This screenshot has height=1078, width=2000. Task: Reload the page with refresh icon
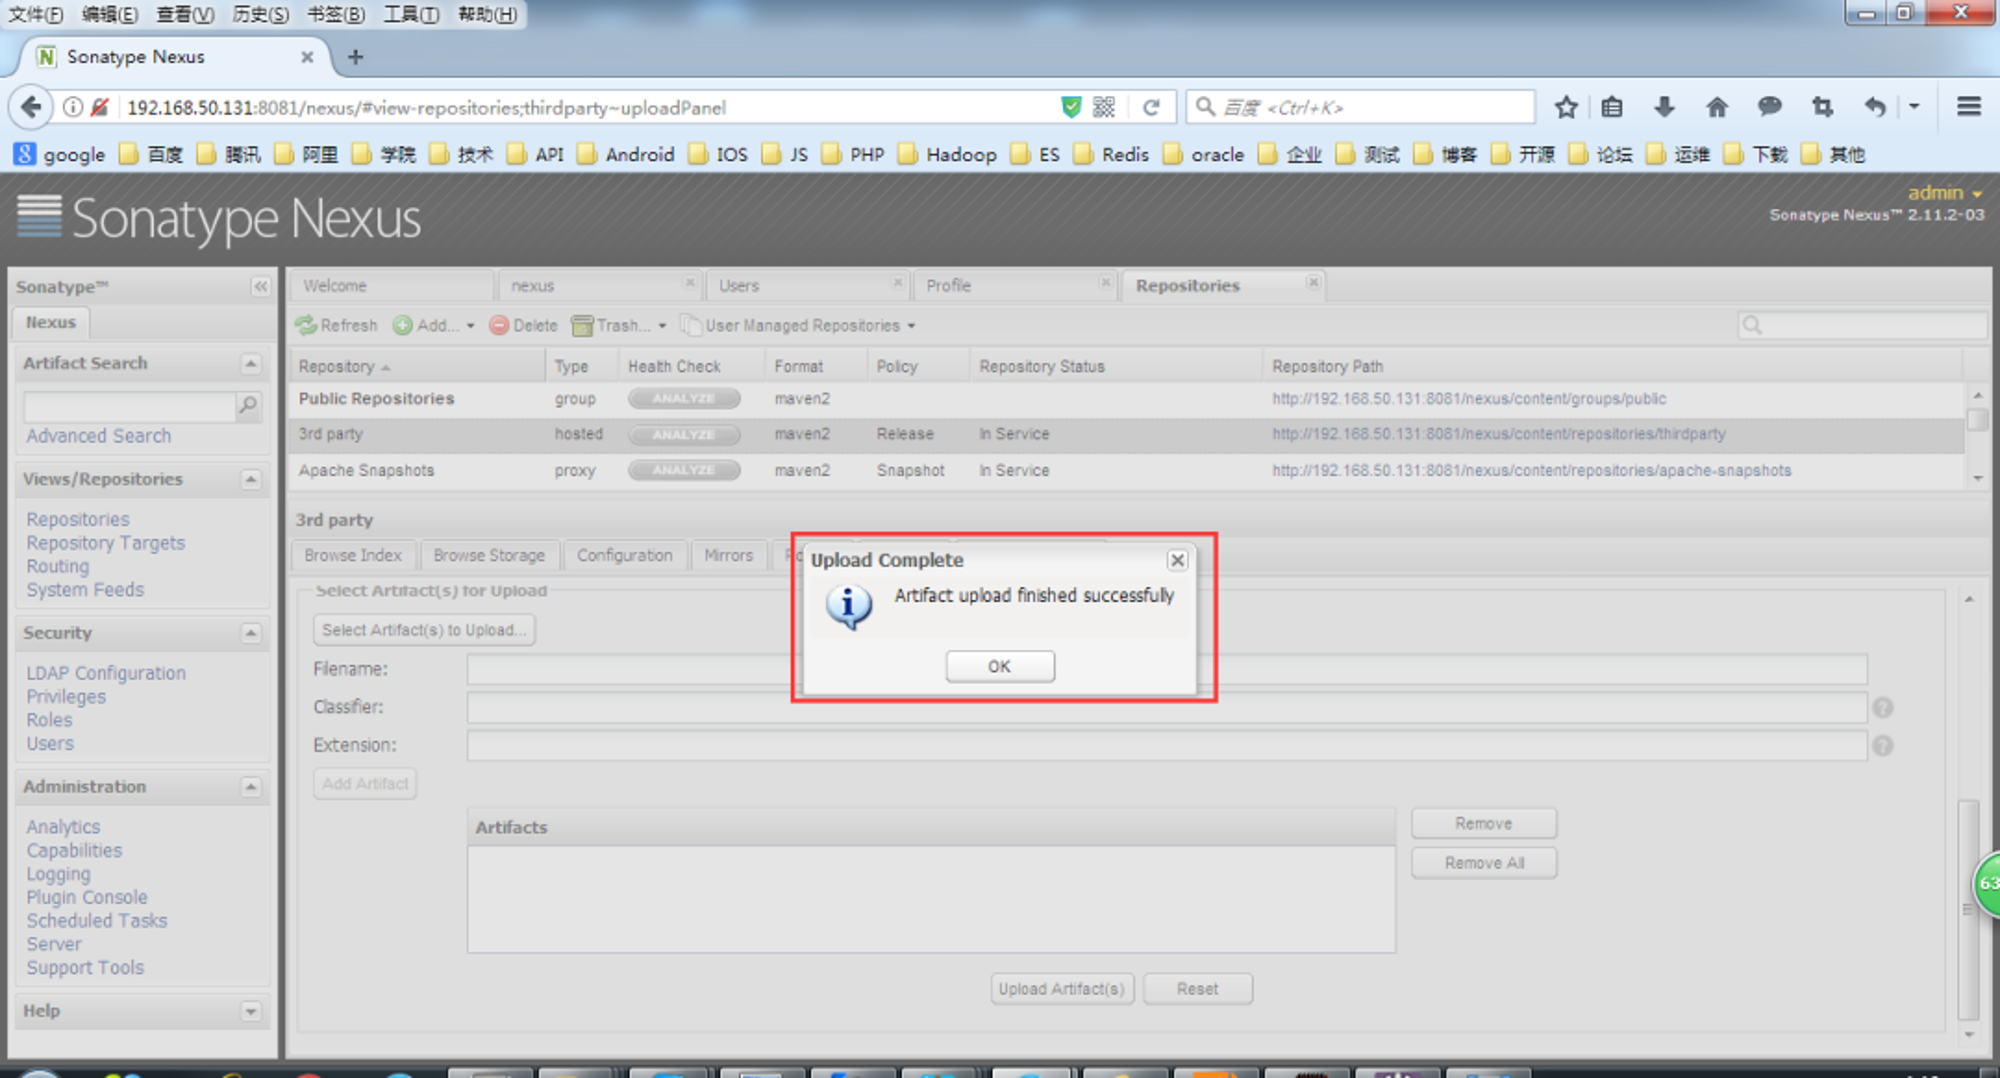pyautogui.click(x=1151, y=107)
